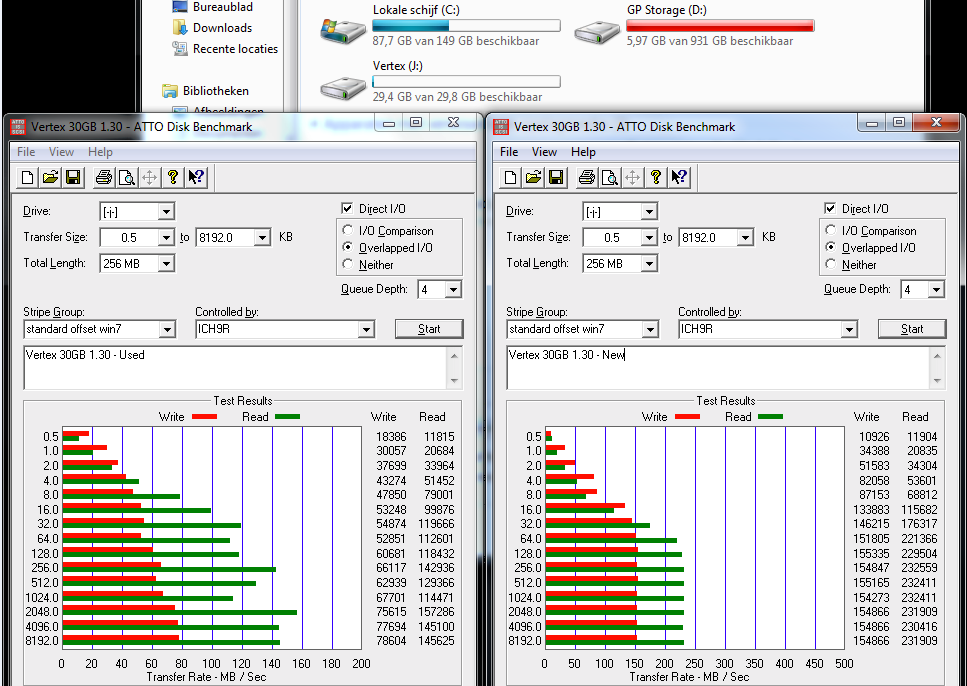The image size is (967, 686).
Task: Click the Bureaublad icon in Explorer sidebar
Action: [179, 7]
